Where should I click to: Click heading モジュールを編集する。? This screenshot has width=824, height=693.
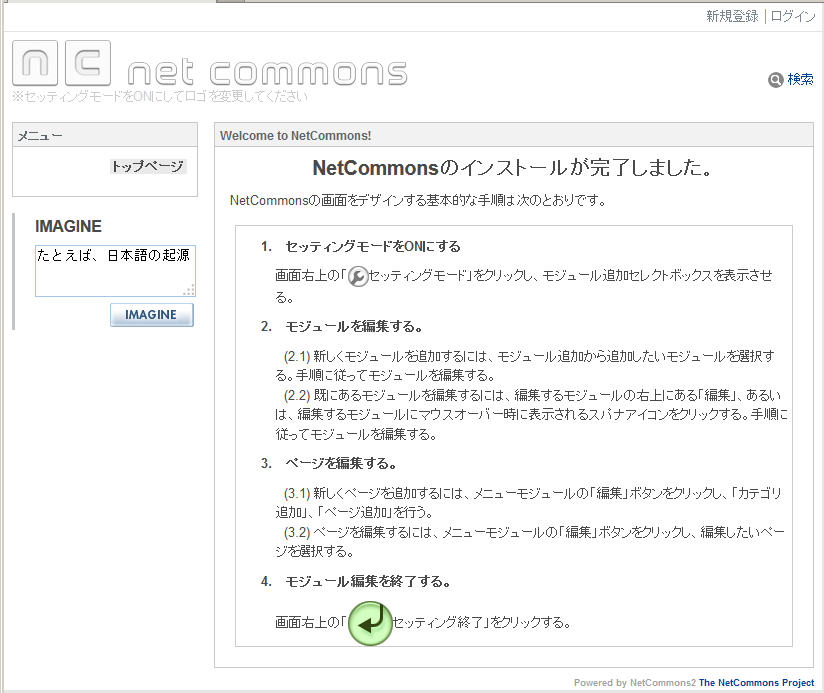coord(354,326)
